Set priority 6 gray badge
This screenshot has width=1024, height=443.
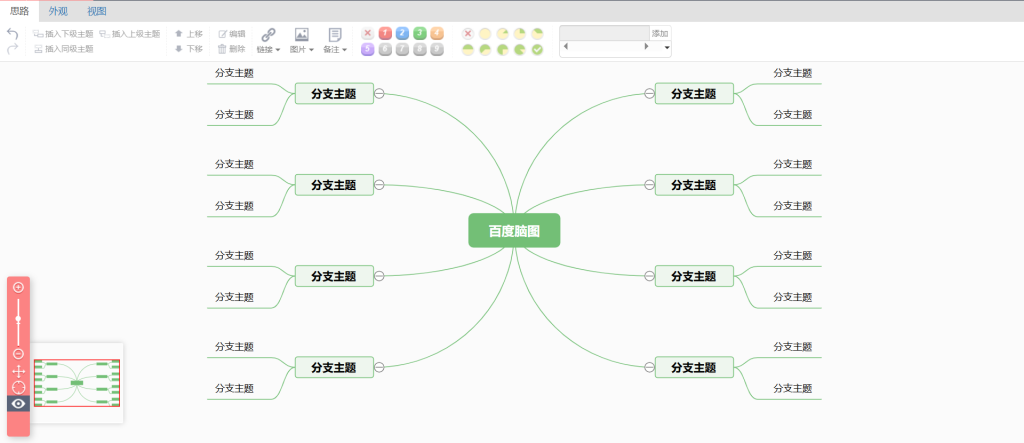[385, 50]
